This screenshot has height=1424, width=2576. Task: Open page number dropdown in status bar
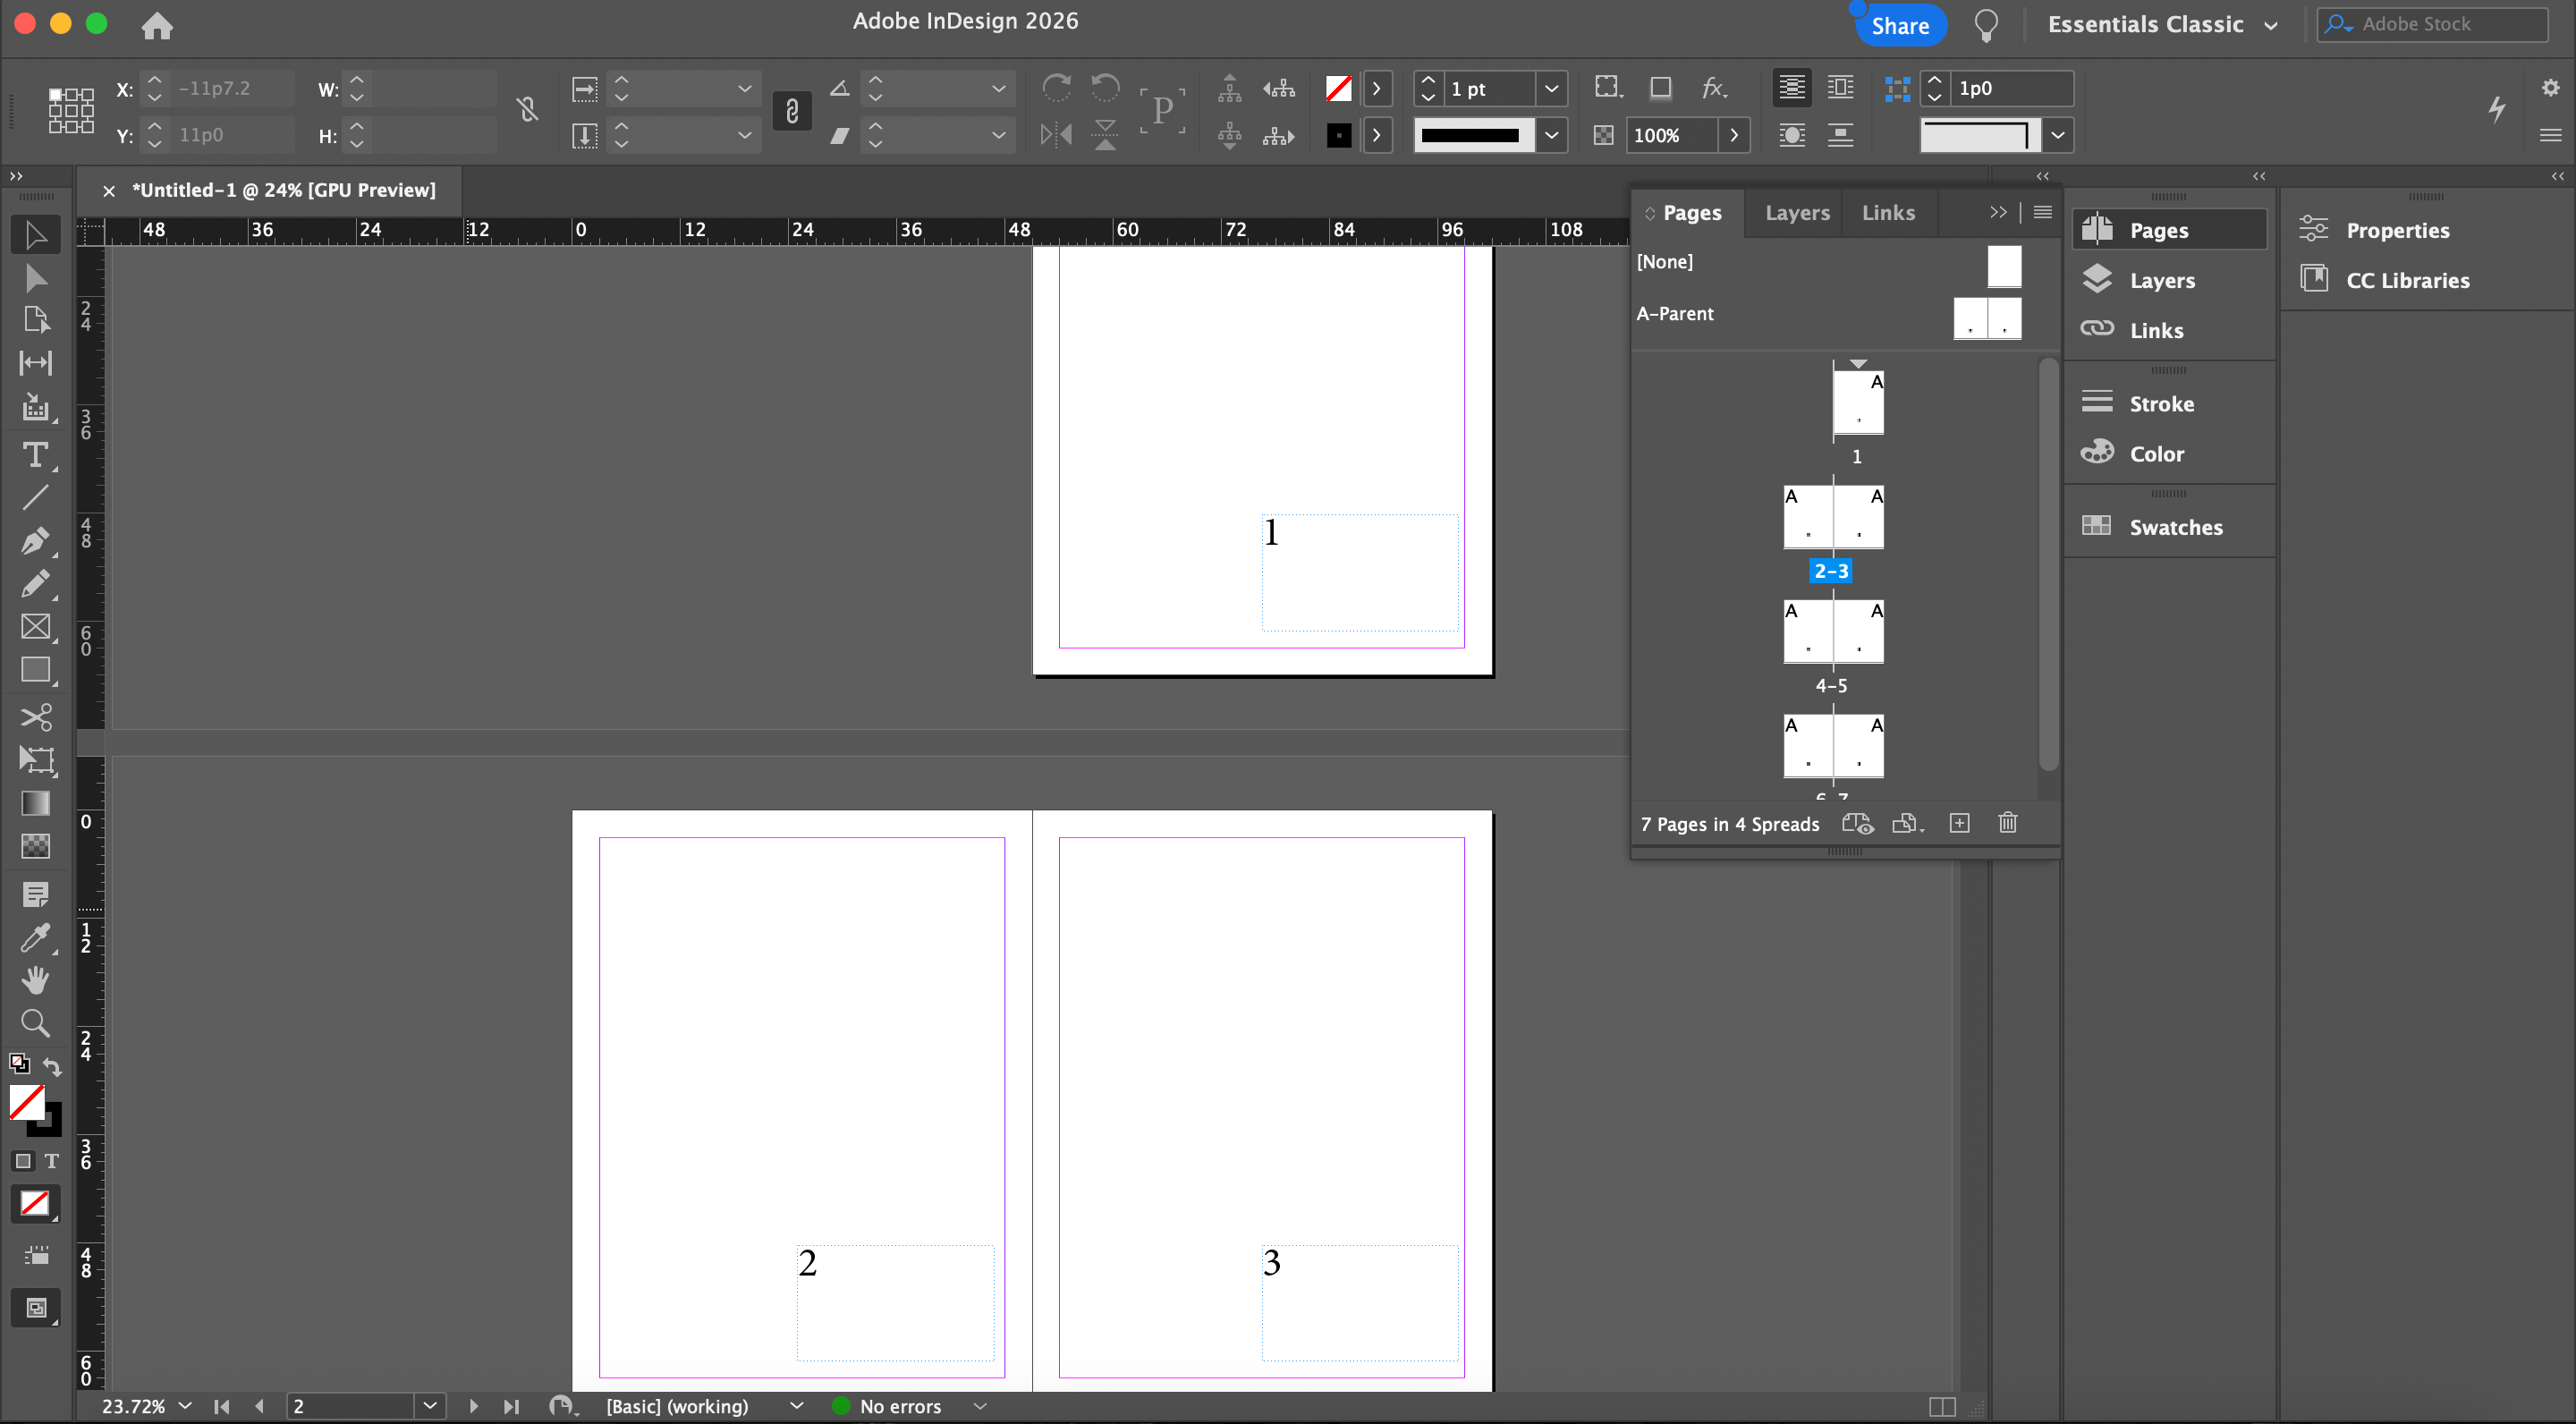430,1406
